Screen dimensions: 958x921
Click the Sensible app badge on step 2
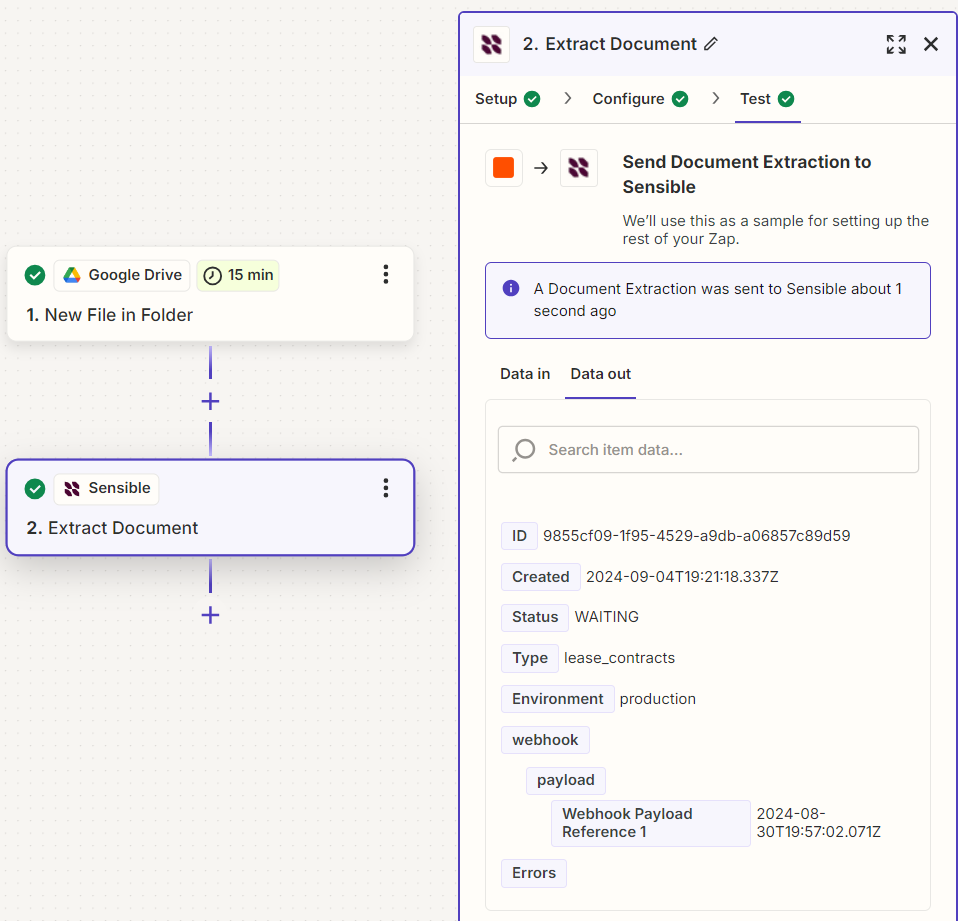106,488
